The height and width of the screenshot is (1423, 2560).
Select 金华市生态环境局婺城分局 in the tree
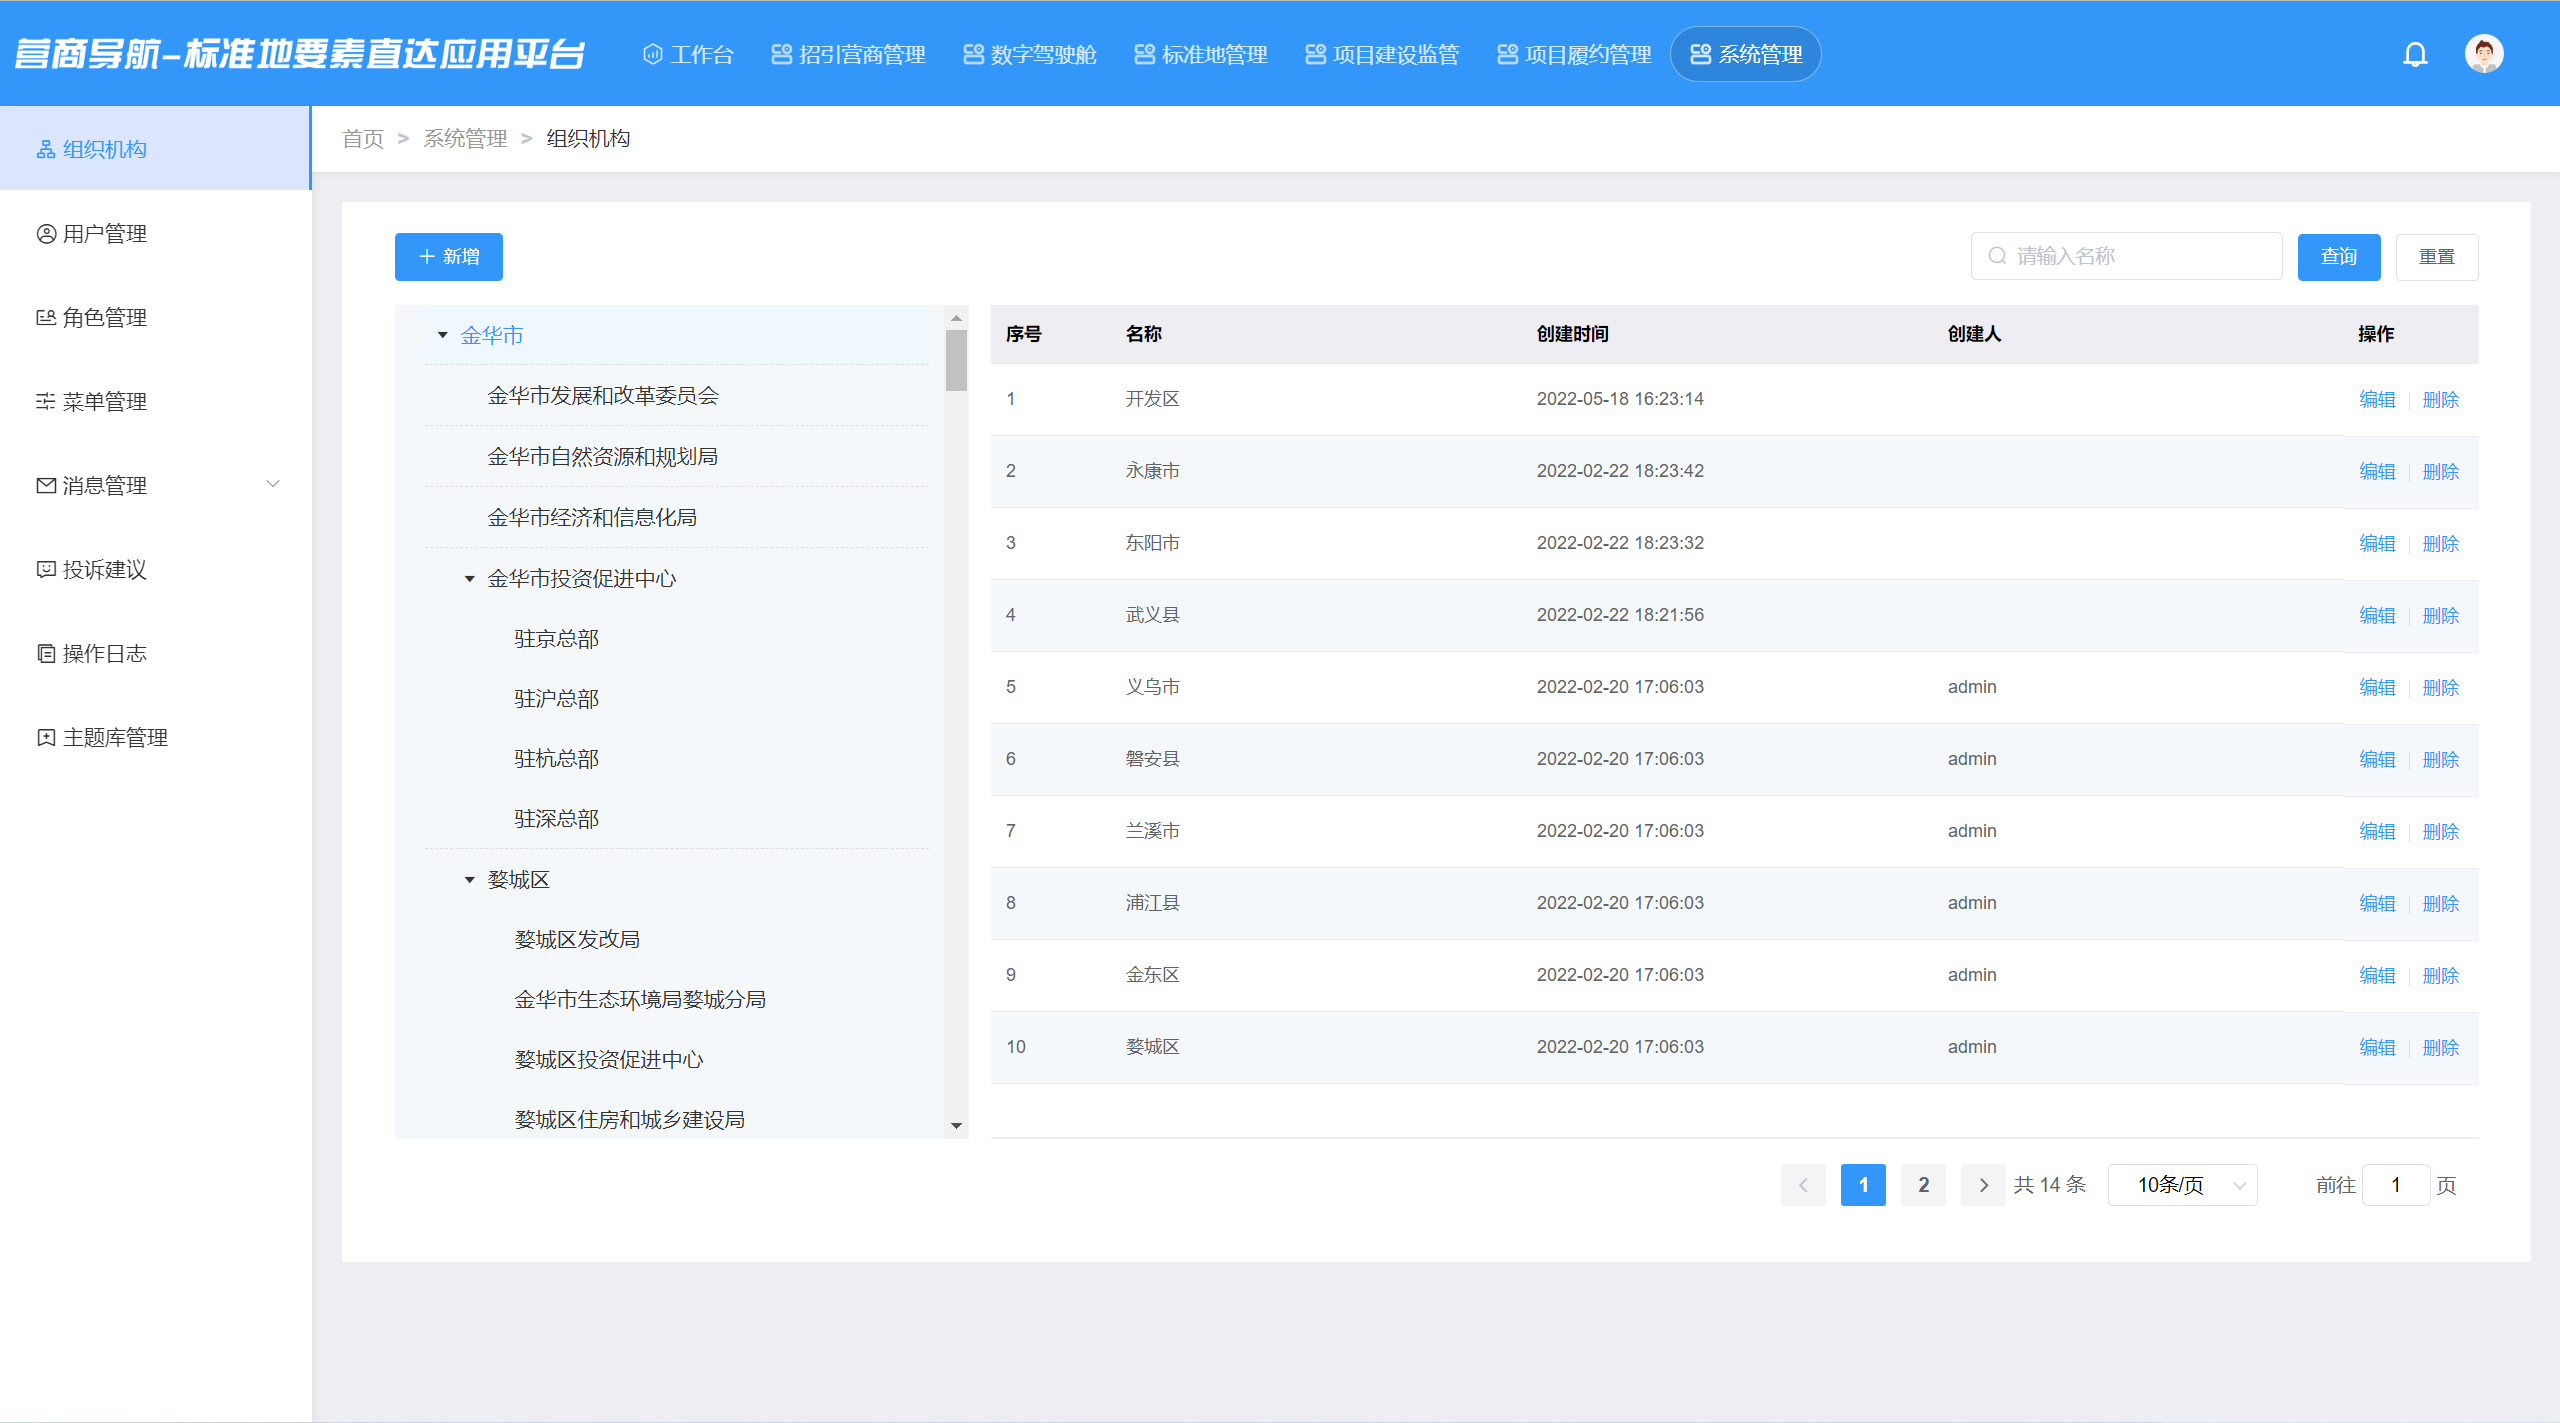640,1000
